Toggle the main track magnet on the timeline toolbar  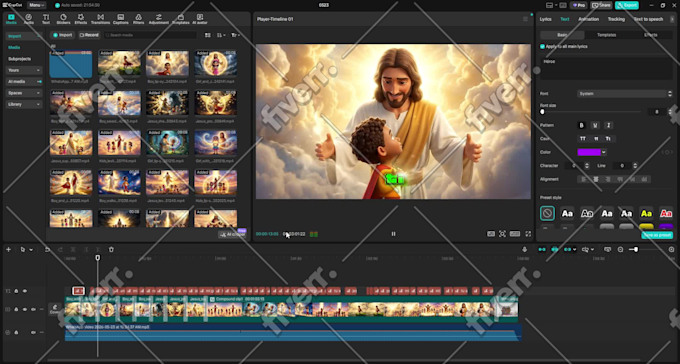click(x=542, y=249)
